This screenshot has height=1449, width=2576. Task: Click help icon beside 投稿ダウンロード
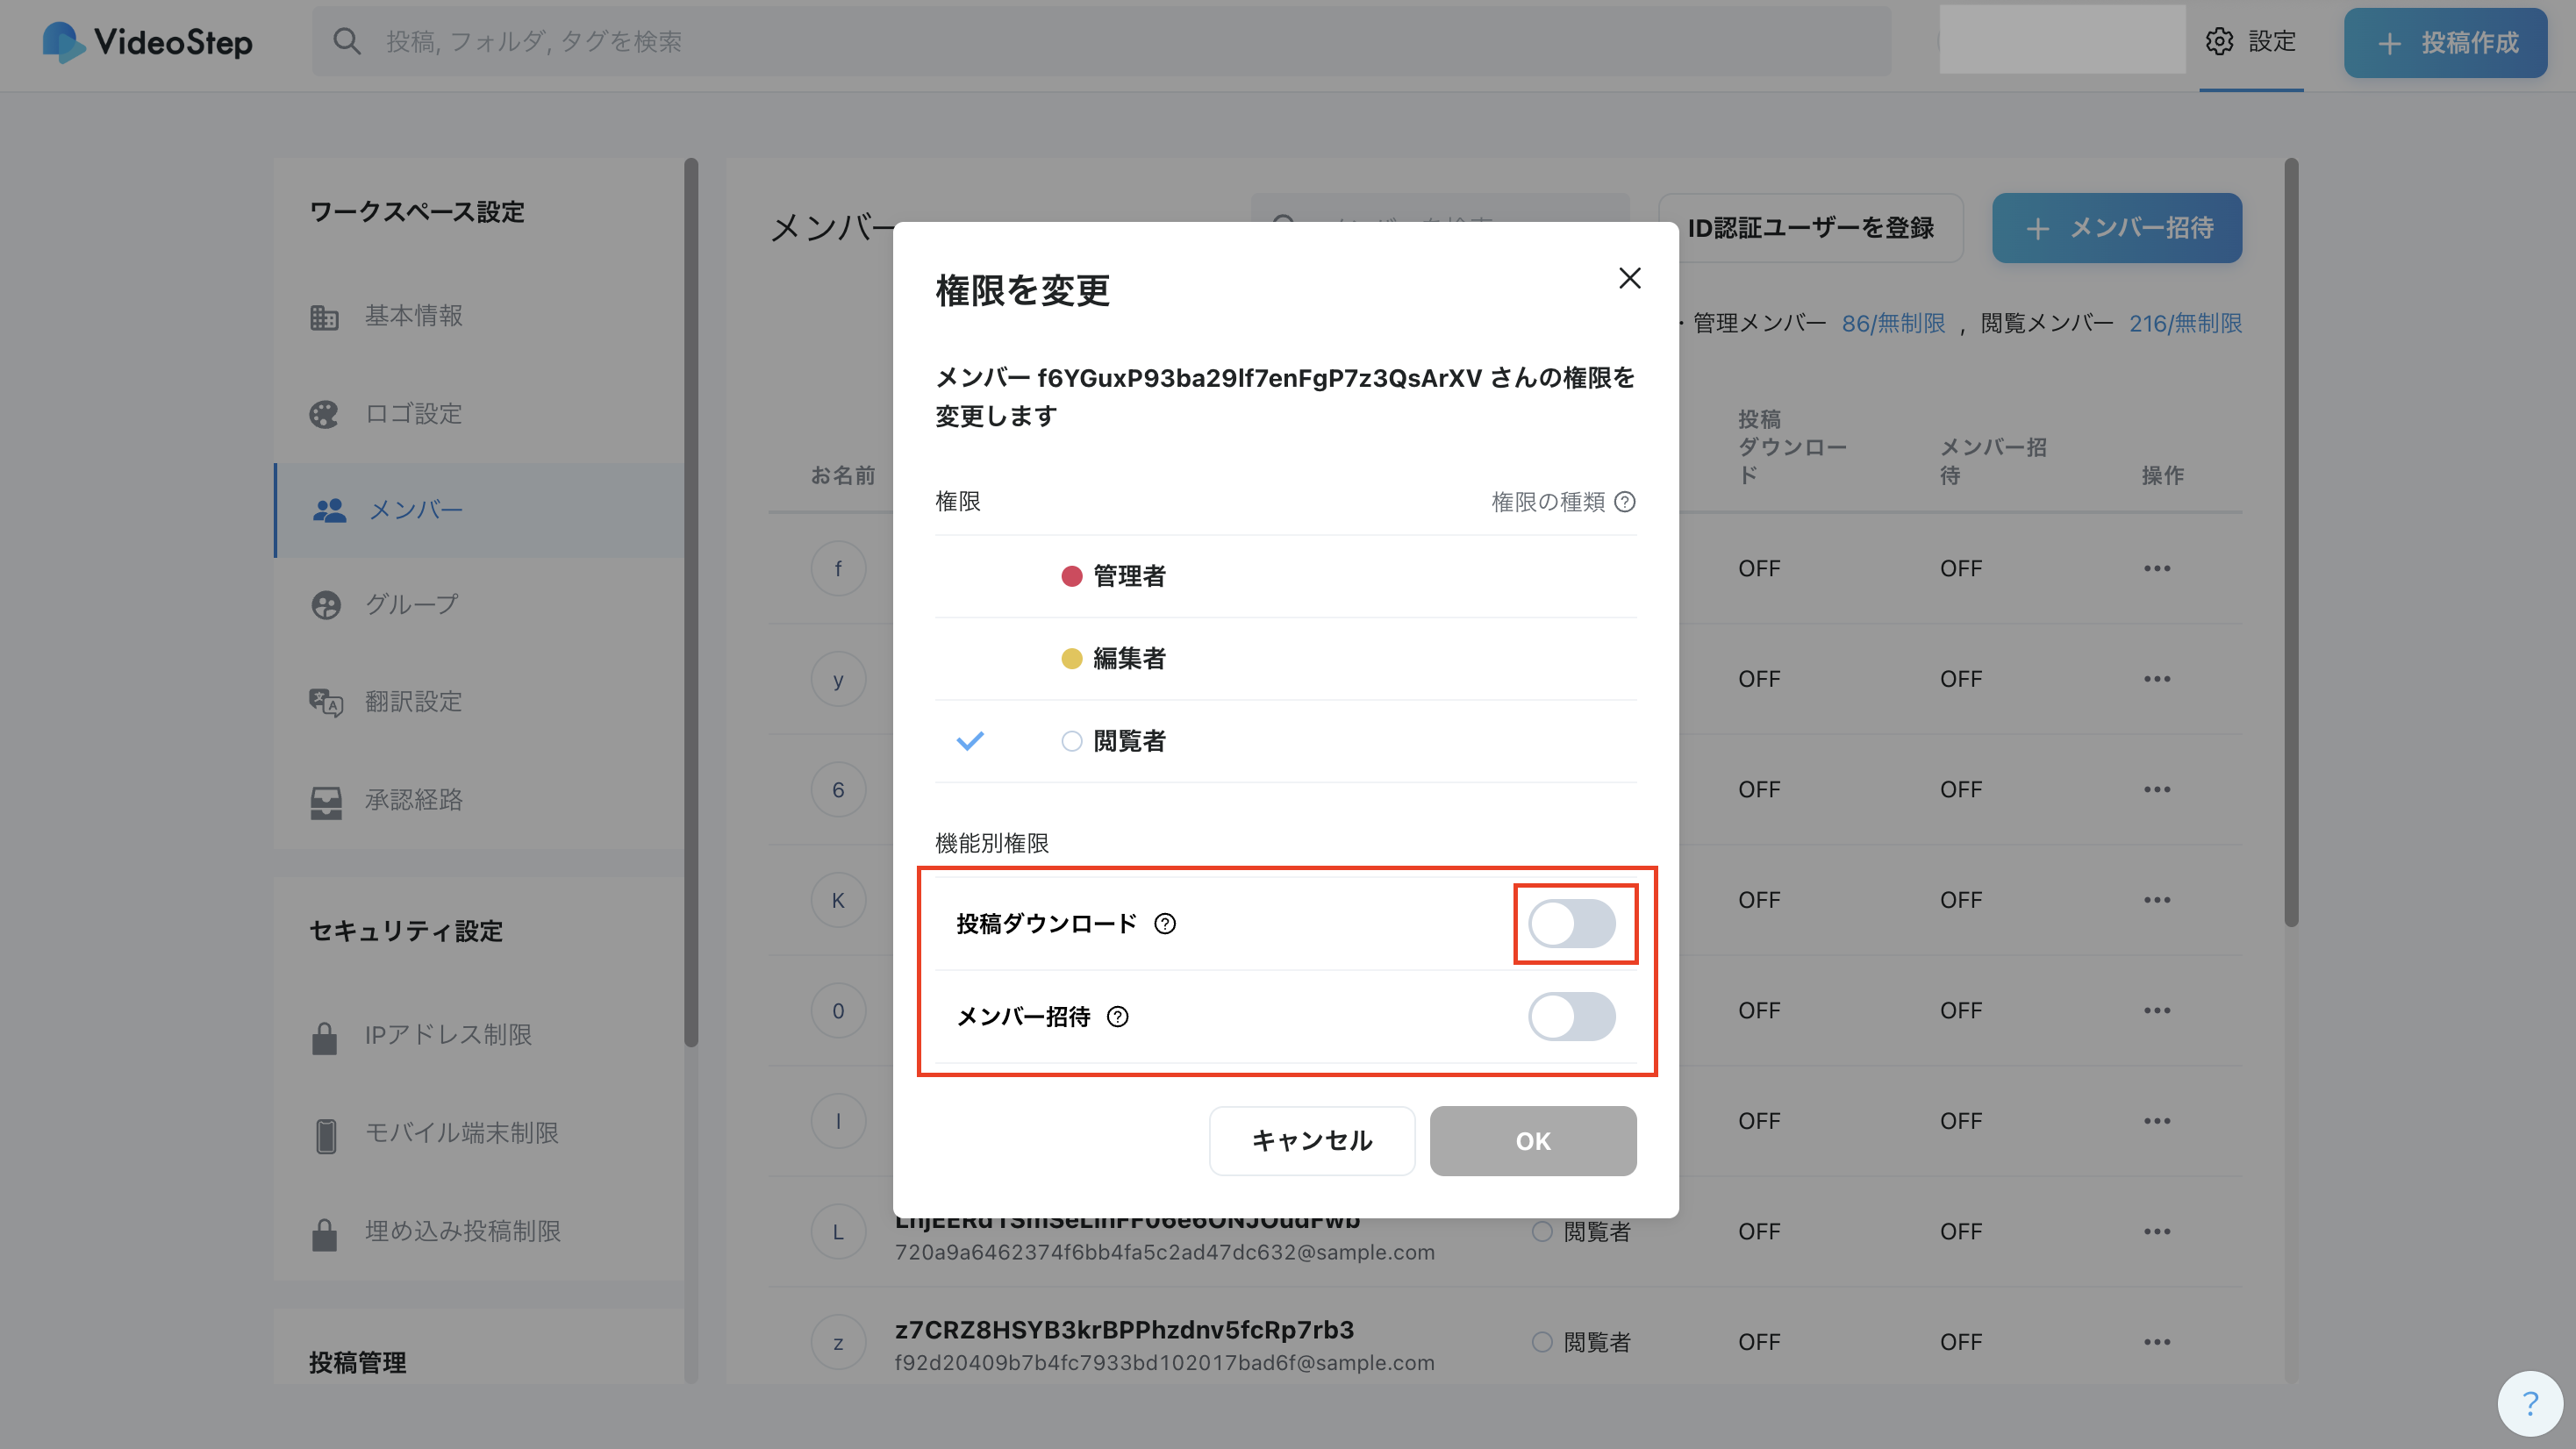point(1165,924)
